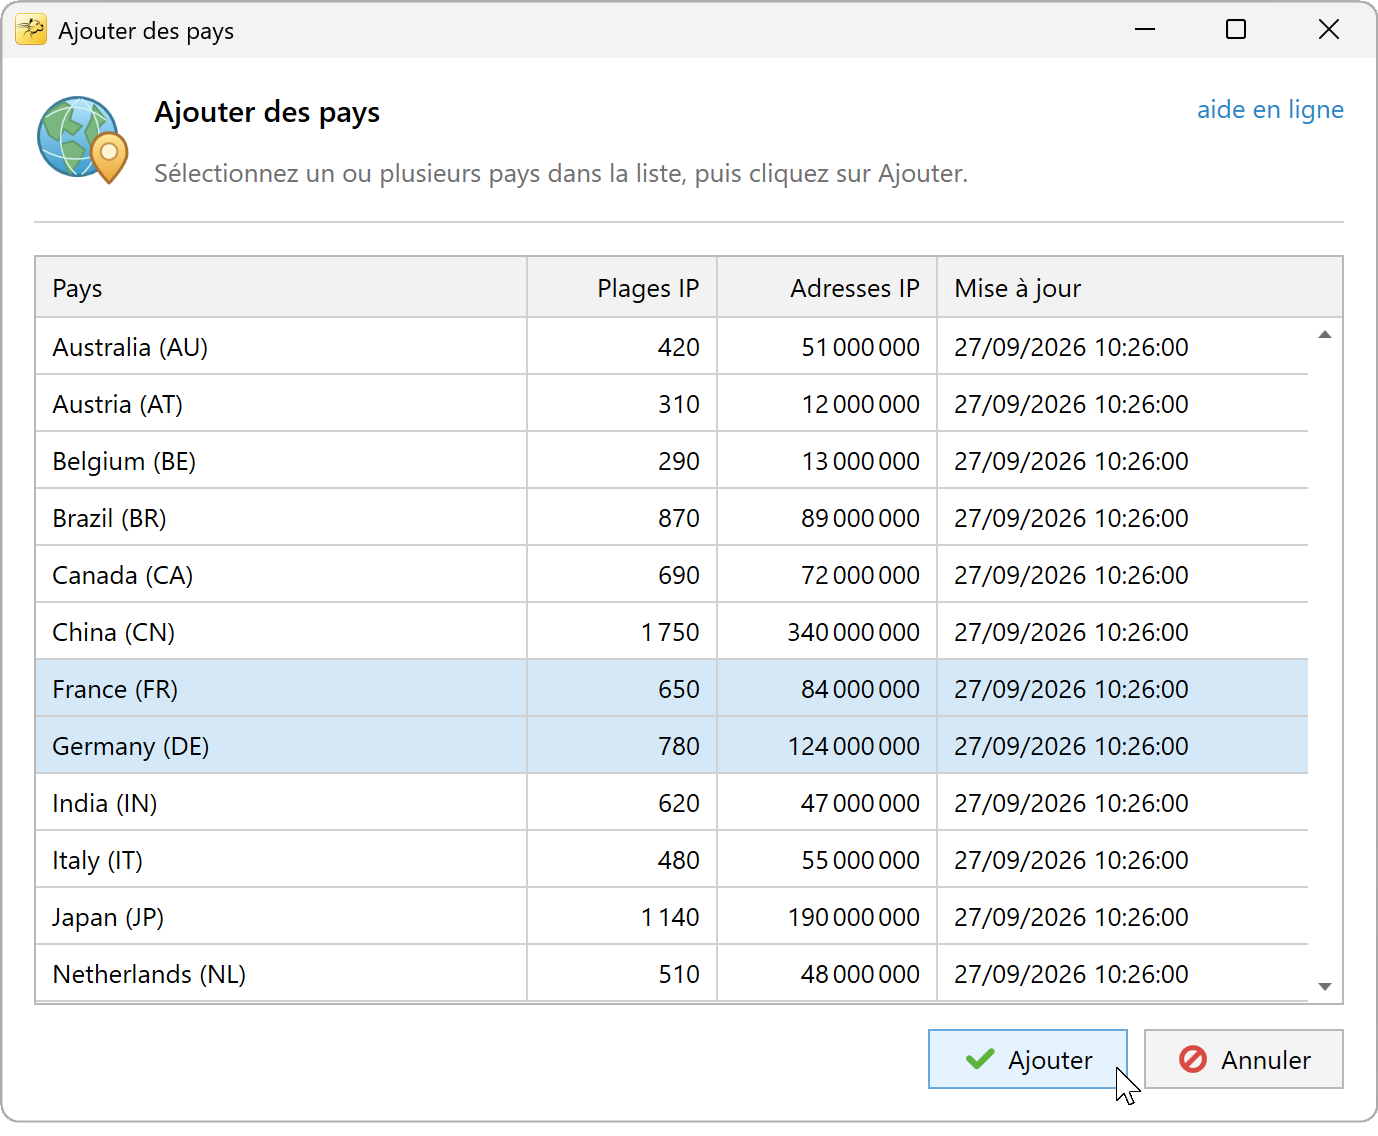Screen dimensions: 1378x1136
Task: Select the Canada (CA) row
Action: pyautogui.click(x=672, y=575)
